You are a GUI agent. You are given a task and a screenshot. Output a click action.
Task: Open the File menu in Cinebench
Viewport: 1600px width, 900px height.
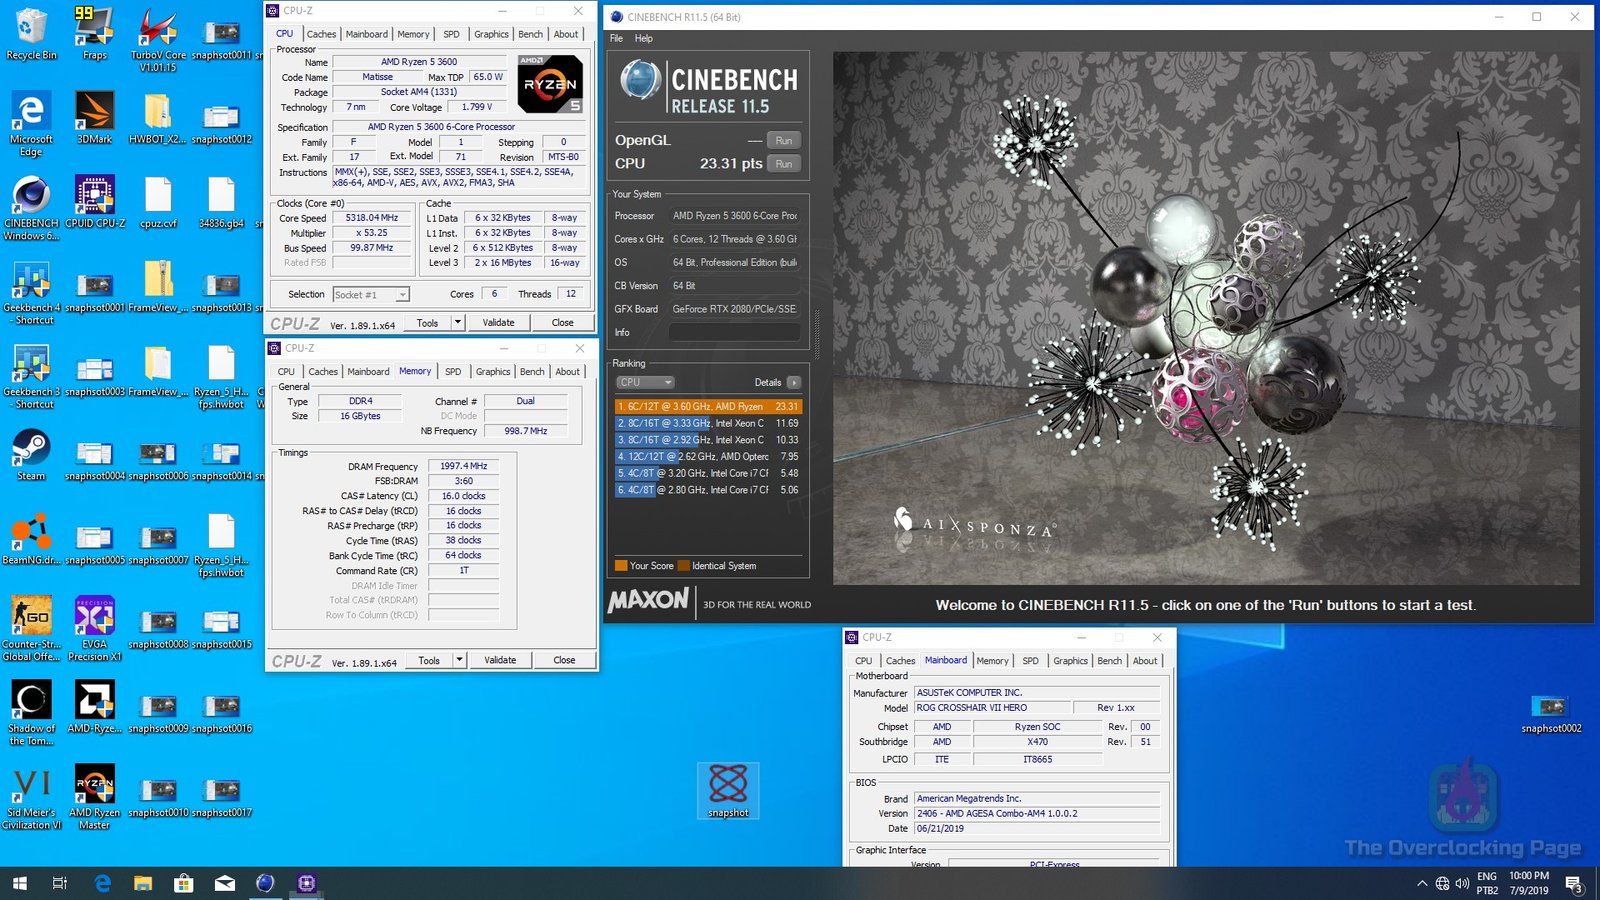tap(616, 38)
